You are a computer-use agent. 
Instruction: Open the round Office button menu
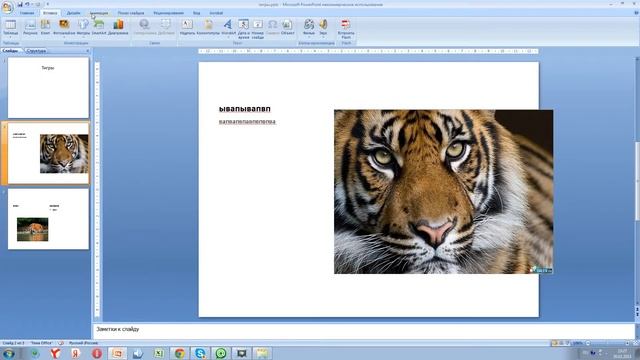tap(7, 7)
